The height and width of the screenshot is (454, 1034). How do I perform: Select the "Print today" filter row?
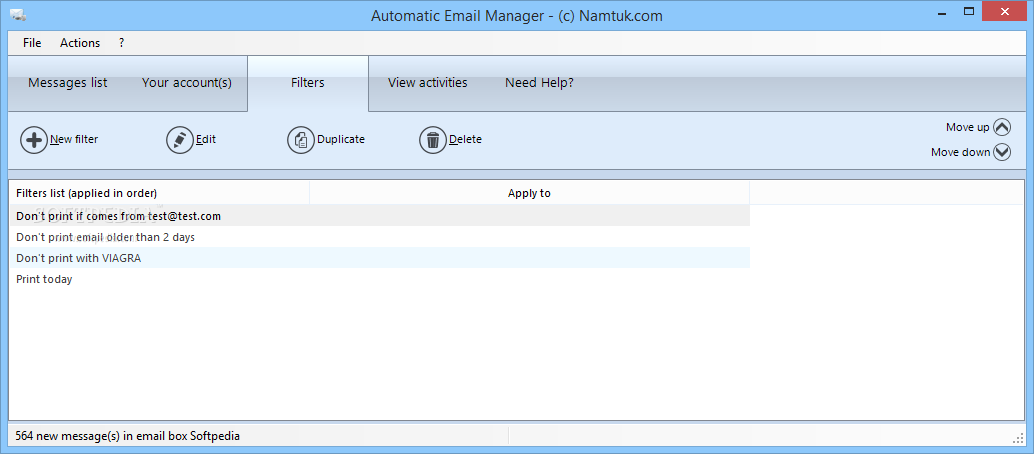(380, 279)
